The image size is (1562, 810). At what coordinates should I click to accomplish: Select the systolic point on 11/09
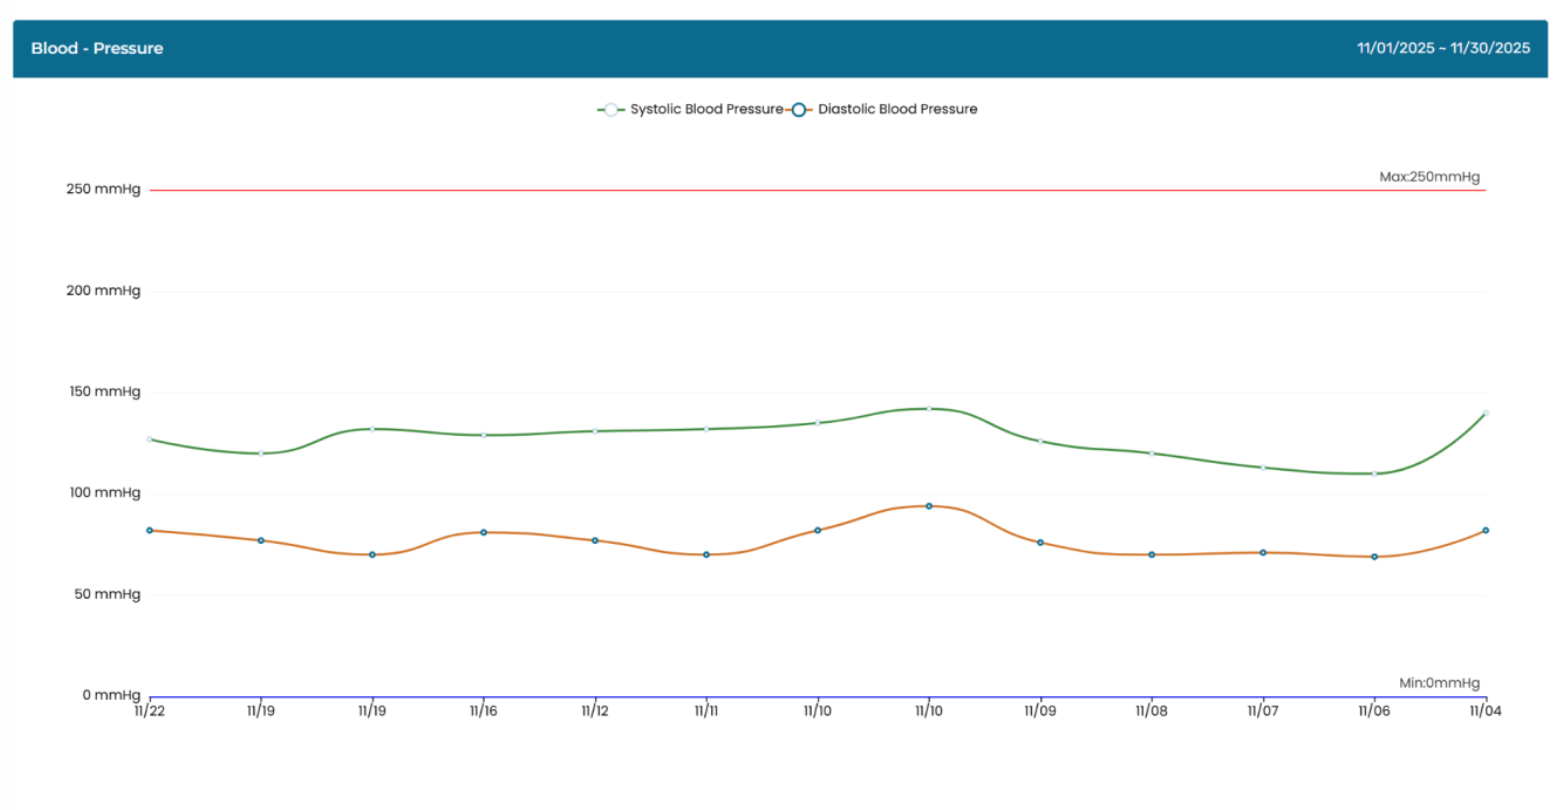(1040, 441)
